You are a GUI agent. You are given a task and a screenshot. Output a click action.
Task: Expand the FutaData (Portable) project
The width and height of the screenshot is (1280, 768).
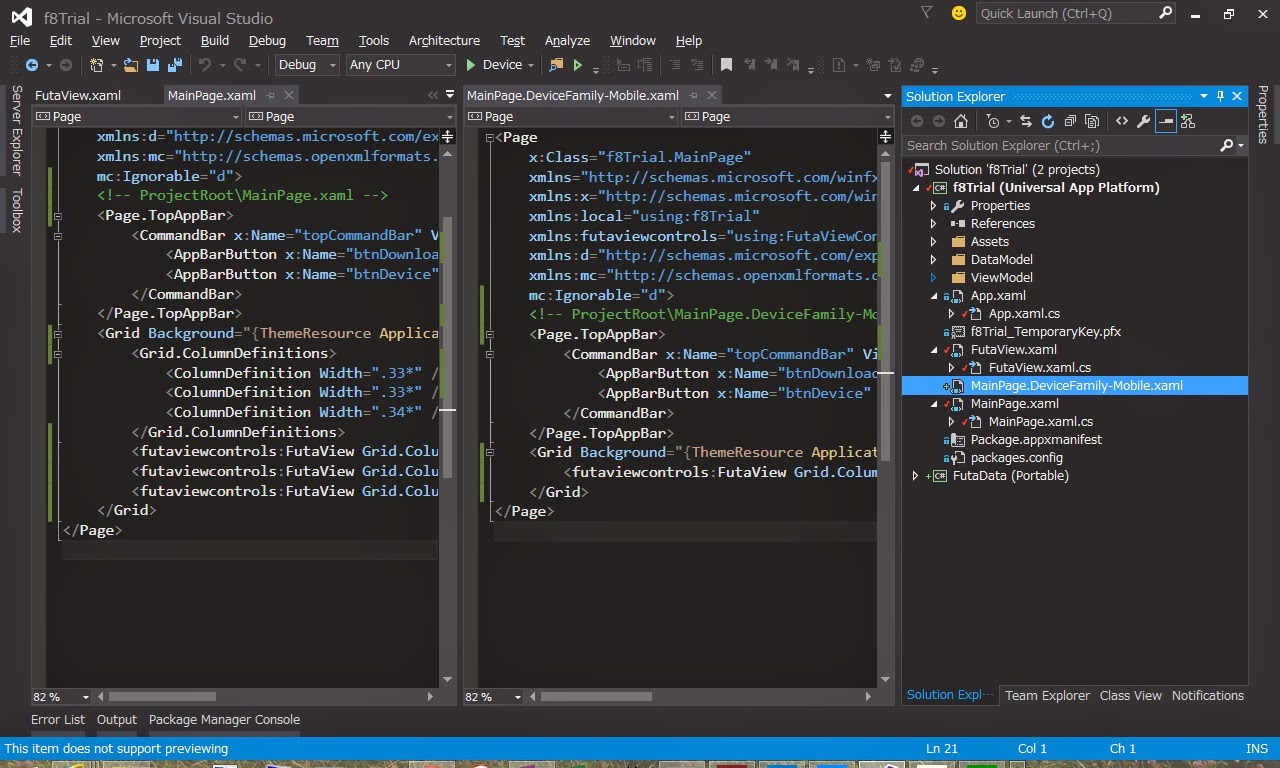[916, 475]
